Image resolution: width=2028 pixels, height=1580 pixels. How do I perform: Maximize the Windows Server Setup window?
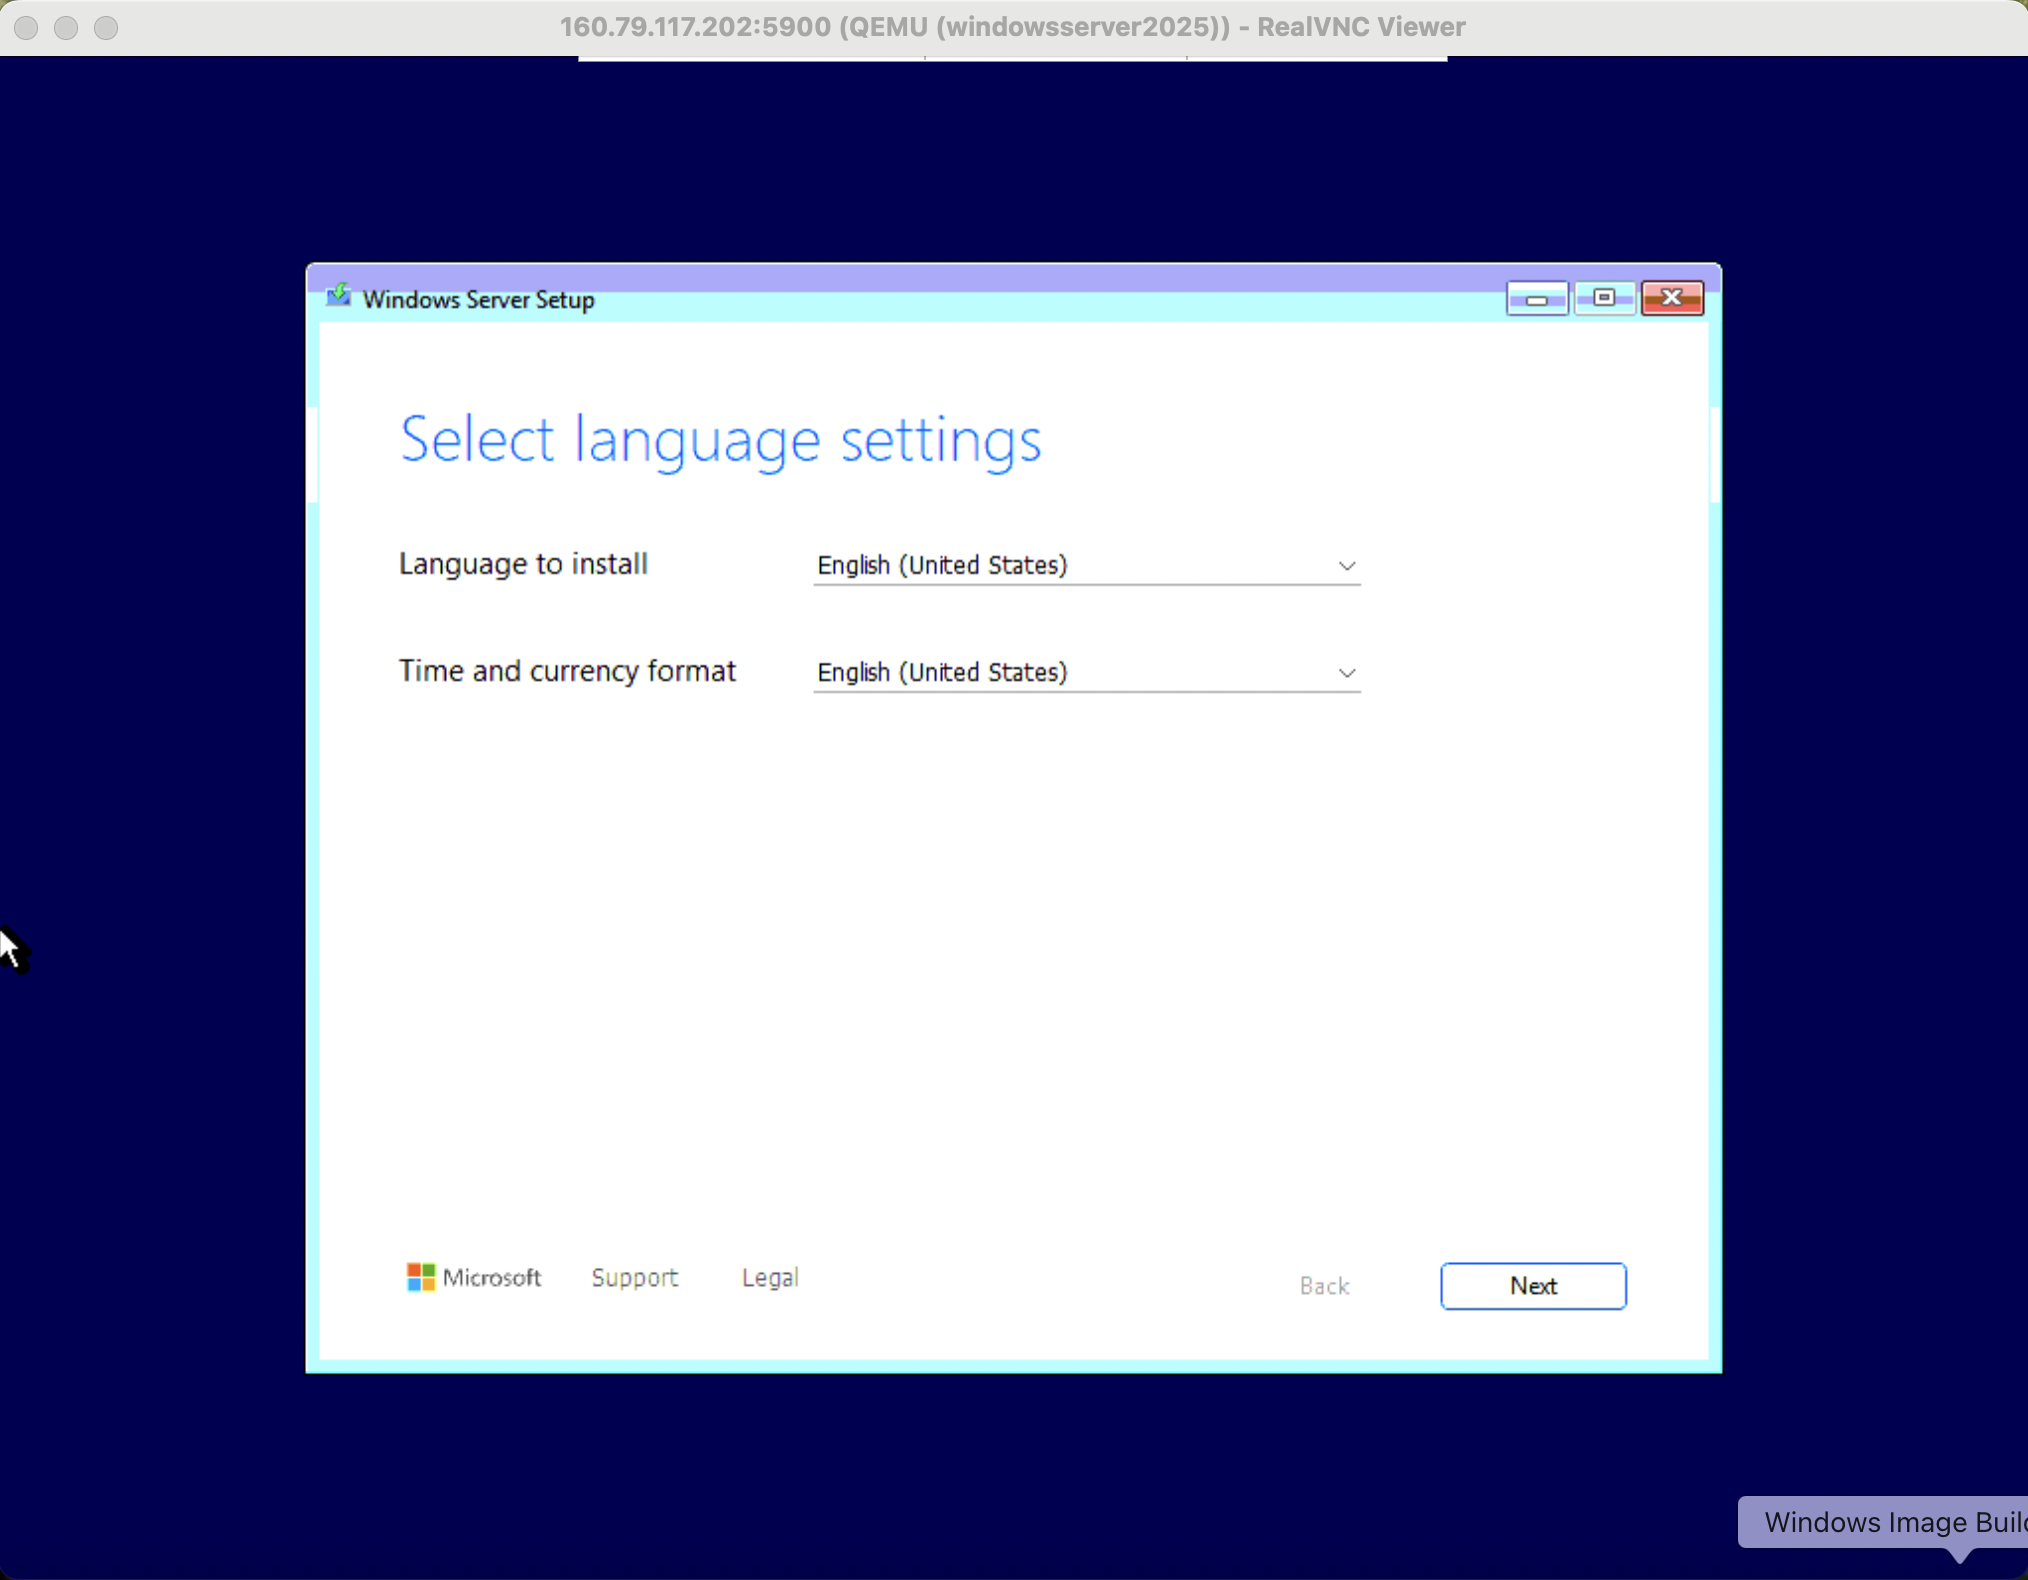pyautogui.click(x=1604, y=298)
